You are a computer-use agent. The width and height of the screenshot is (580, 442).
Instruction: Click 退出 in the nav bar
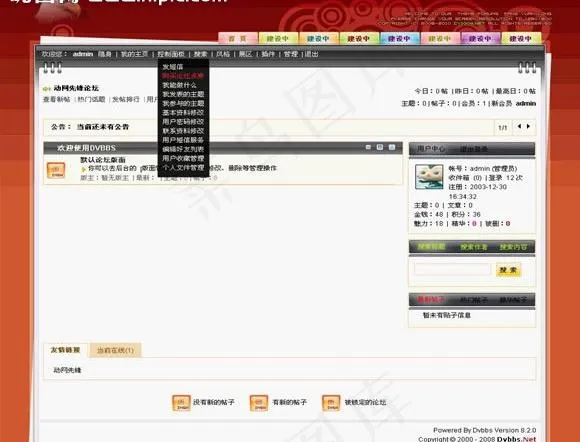click(311, 54)
